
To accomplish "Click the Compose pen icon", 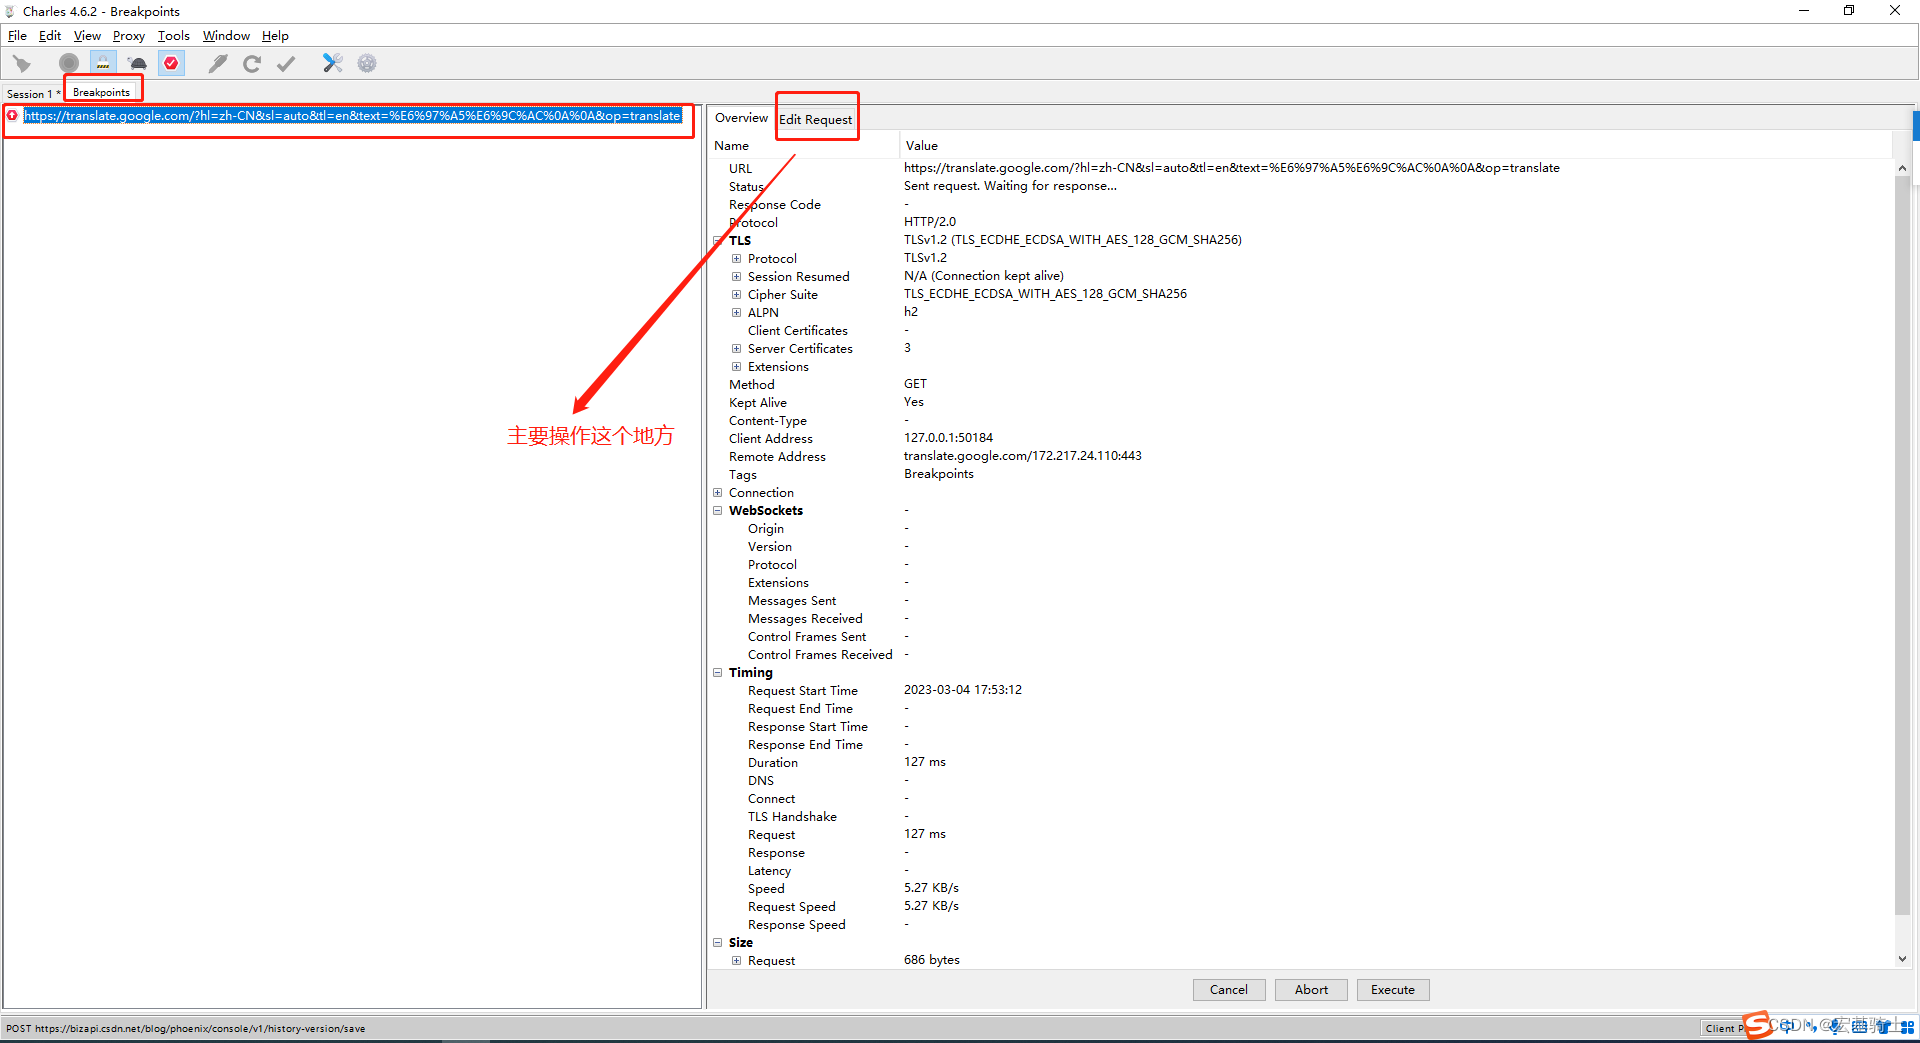I will [218, 64].
